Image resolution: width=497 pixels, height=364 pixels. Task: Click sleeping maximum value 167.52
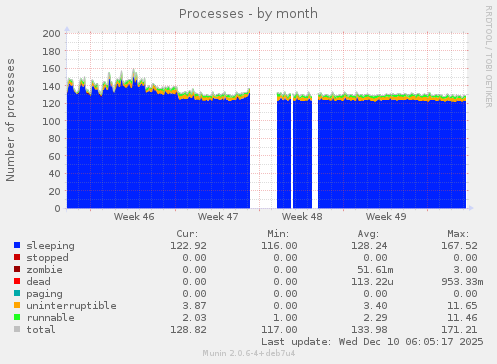coord(459,246)
